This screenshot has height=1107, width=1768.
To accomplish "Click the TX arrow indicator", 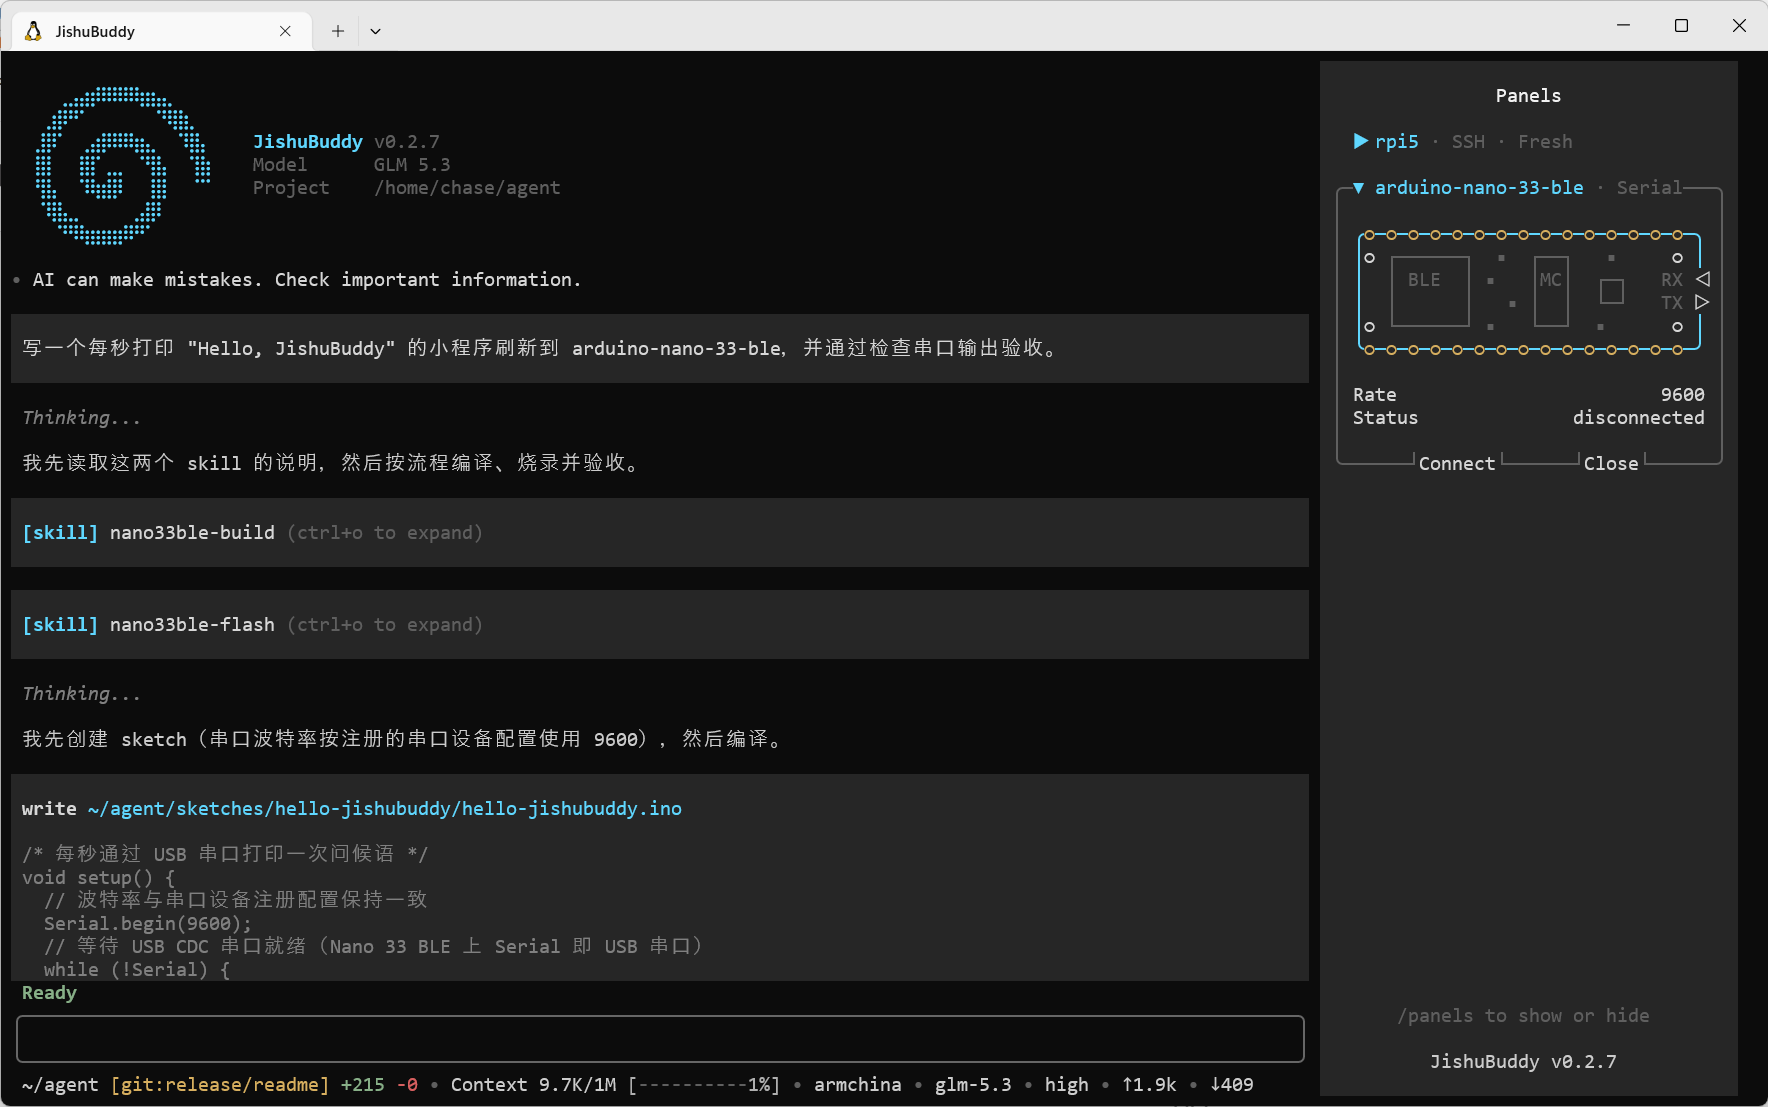I will pyautogui.click(x=1703, y=302).
